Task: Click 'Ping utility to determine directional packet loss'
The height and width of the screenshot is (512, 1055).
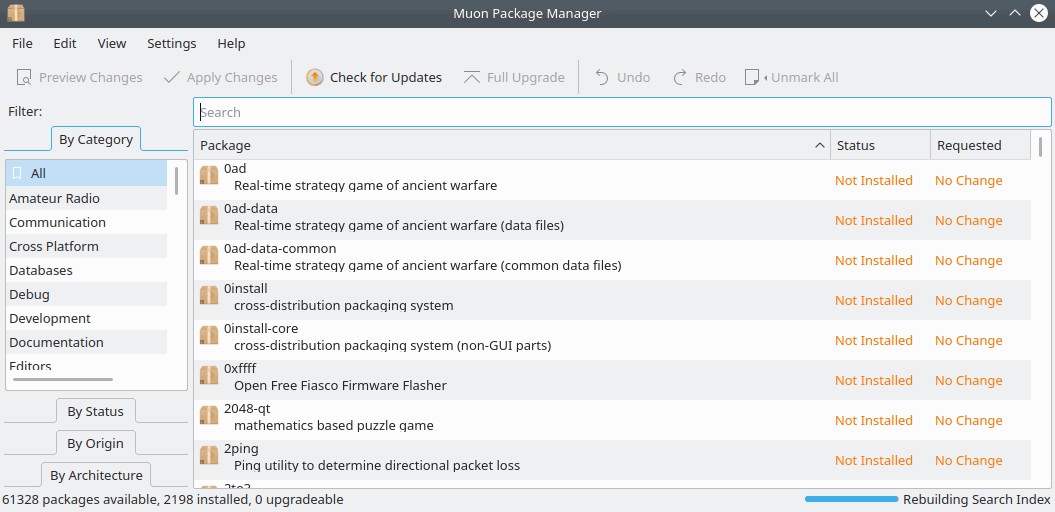Action: pyautogui.click(x=377, y=466)
